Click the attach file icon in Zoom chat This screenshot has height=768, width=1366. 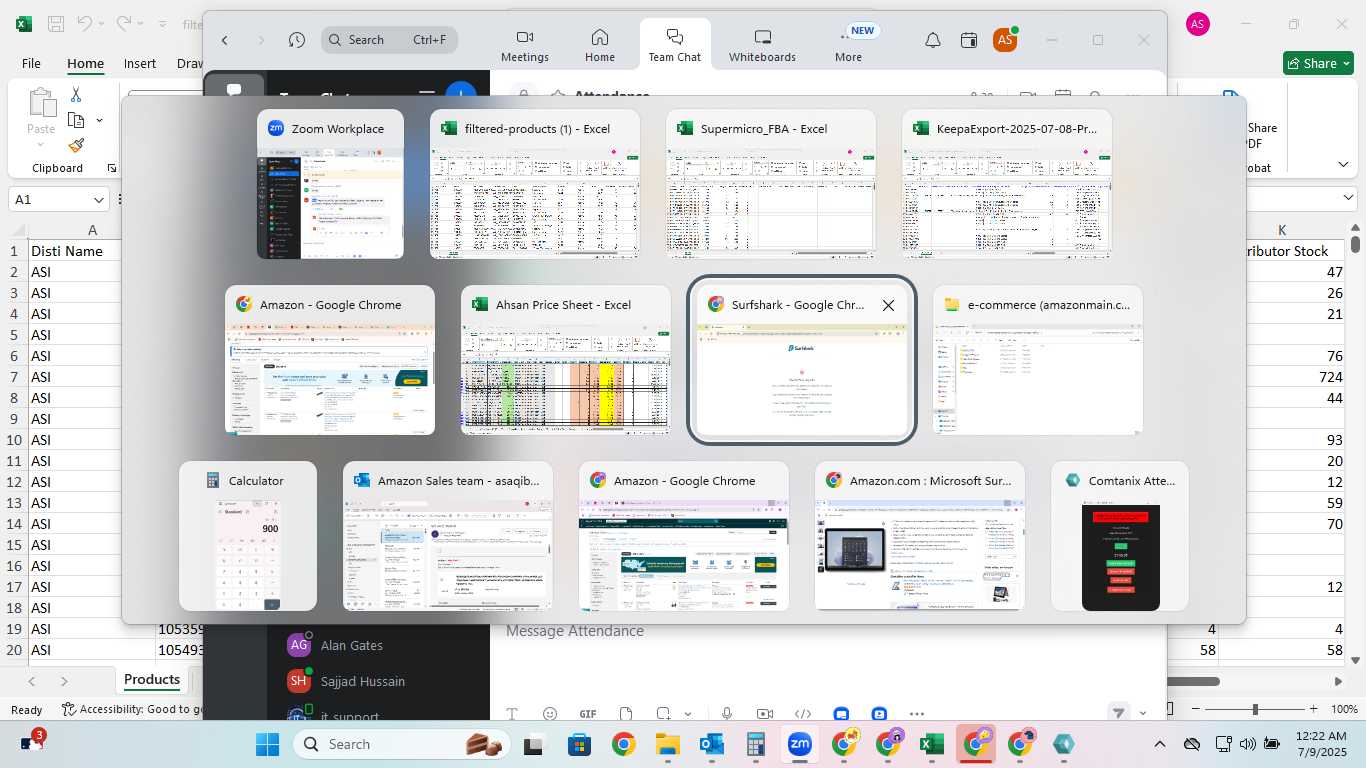click(x=626, y=714)
